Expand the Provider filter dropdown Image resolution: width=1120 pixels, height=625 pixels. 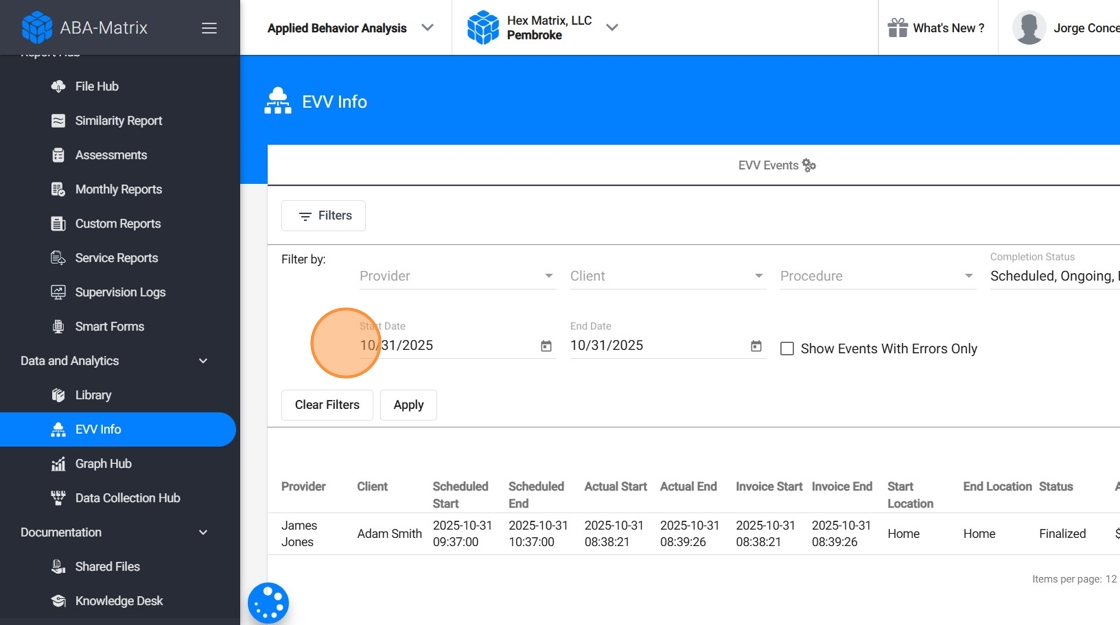pos(457,276)
